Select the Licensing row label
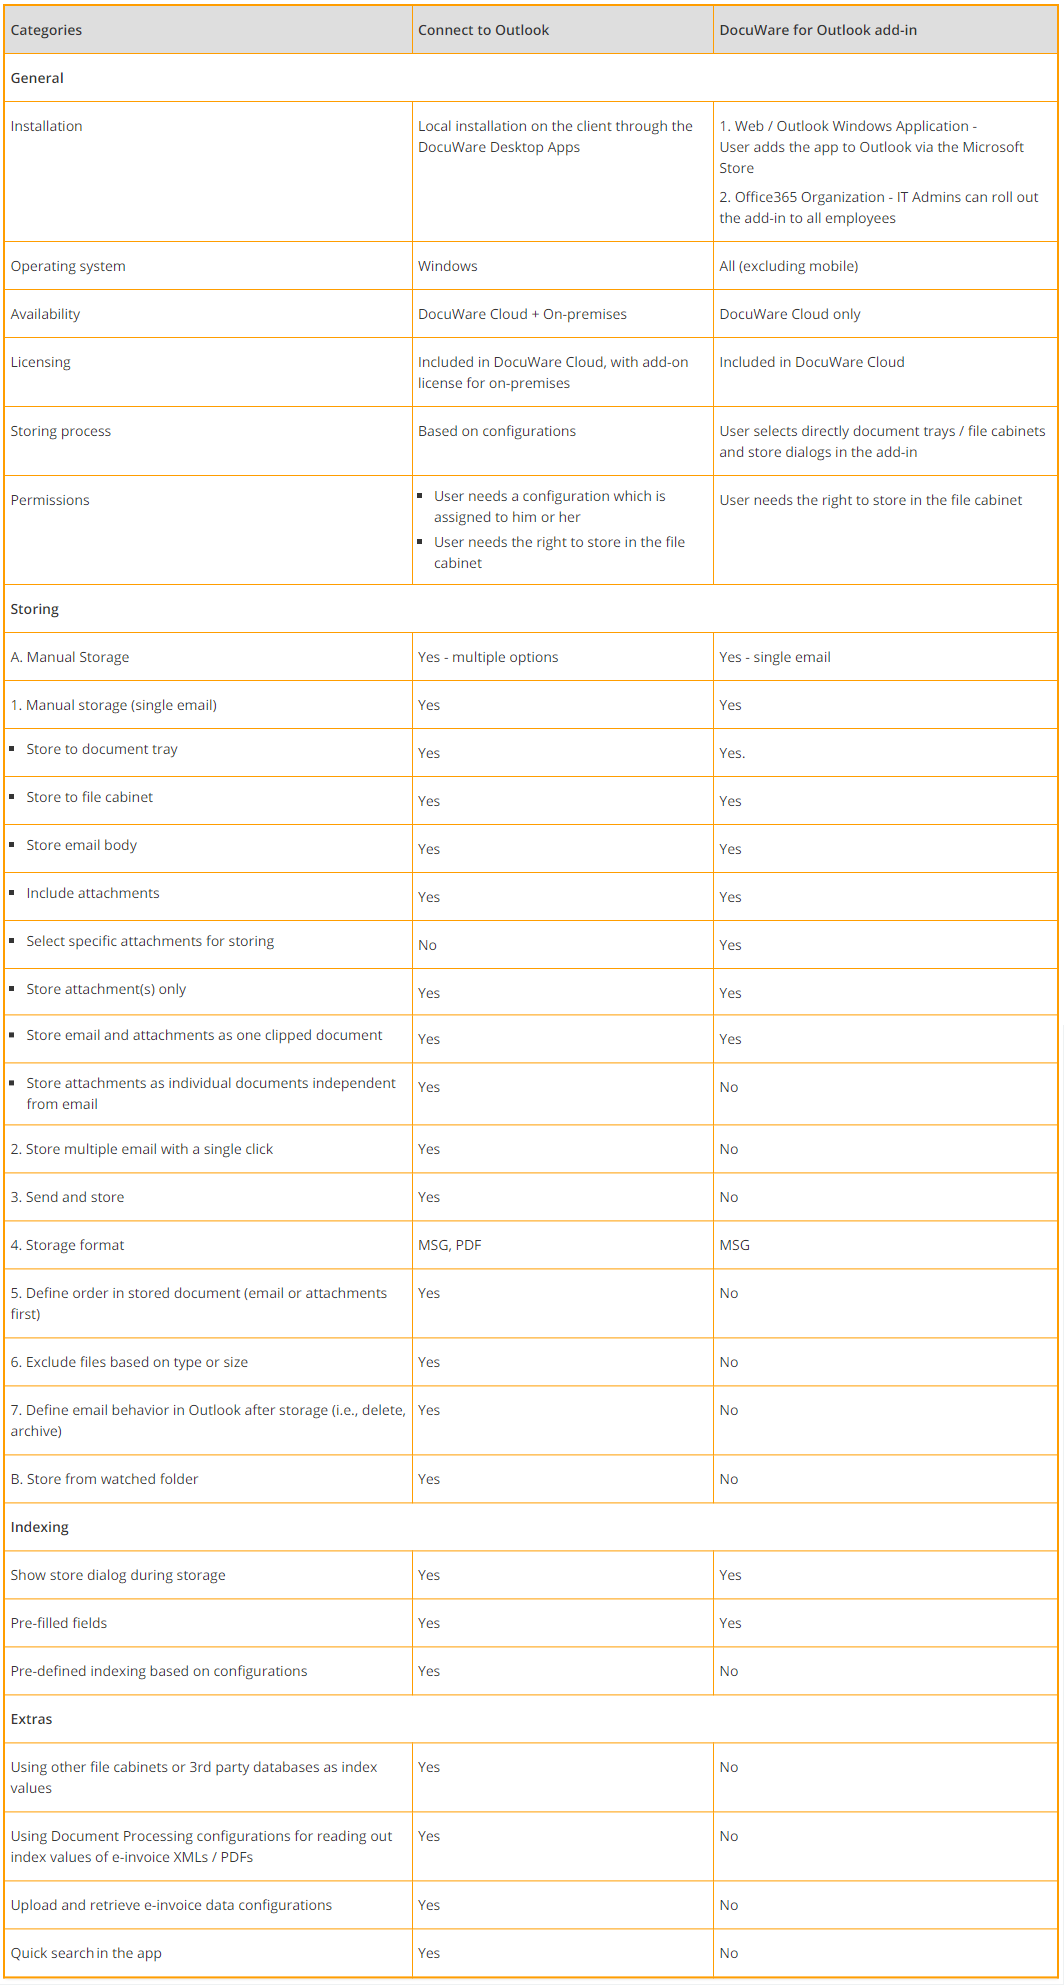The image size is (1064, 1985). (40, 362)
